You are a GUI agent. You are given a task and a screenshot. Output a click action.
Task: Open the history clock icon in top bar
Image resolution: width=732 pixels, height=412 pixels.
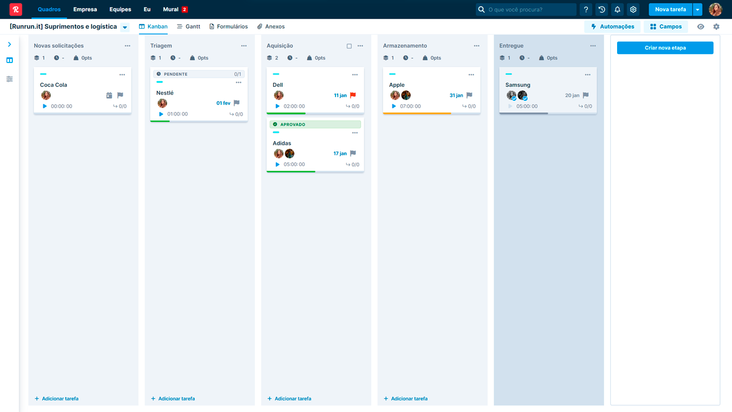[602, 9]
